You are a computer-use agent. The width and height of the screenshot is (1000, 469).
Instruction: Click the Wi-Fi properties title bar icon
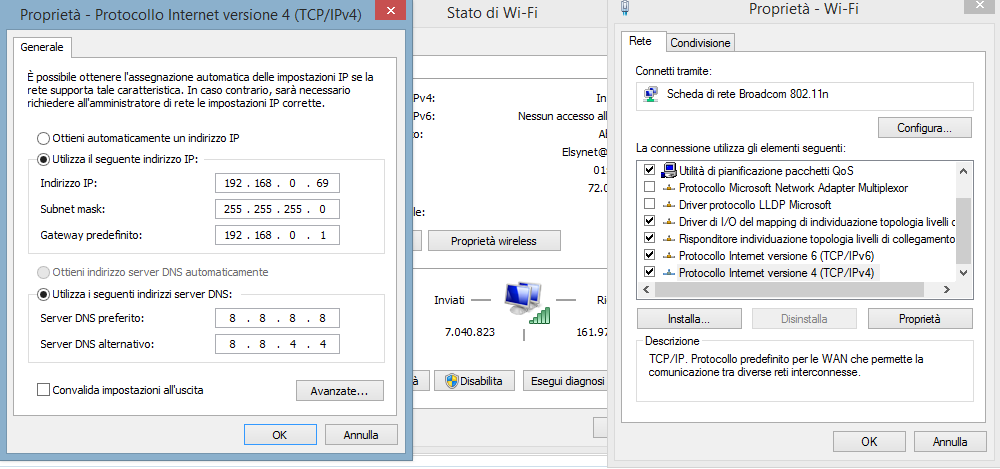pos(625,10)
